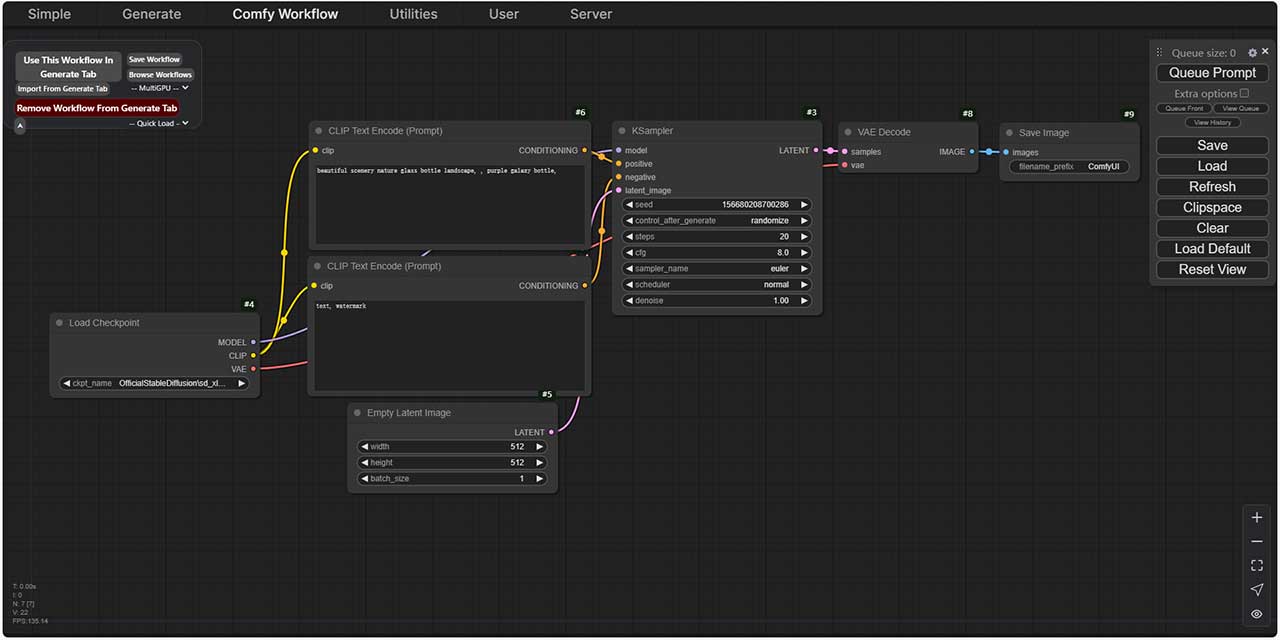The image size is (1280, 640).
Task: Open the Quick Load dropdown
Action: tap(160, 124)
